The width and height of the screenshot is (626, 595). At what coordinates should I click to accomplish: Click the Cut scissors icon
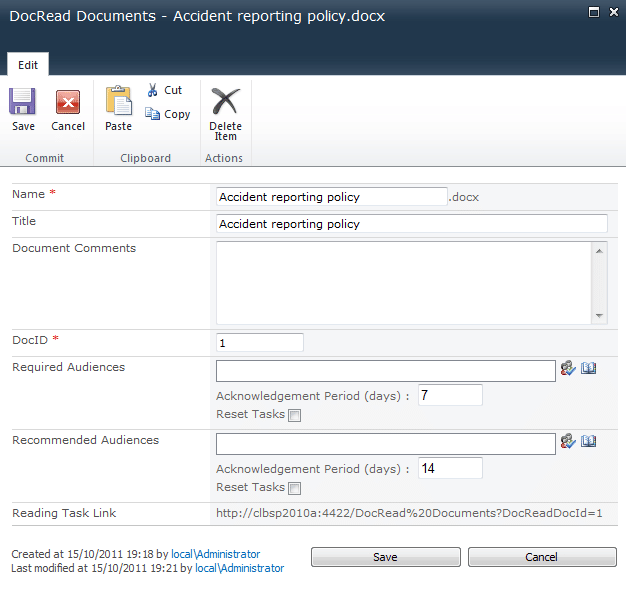(x=153, y=90)
